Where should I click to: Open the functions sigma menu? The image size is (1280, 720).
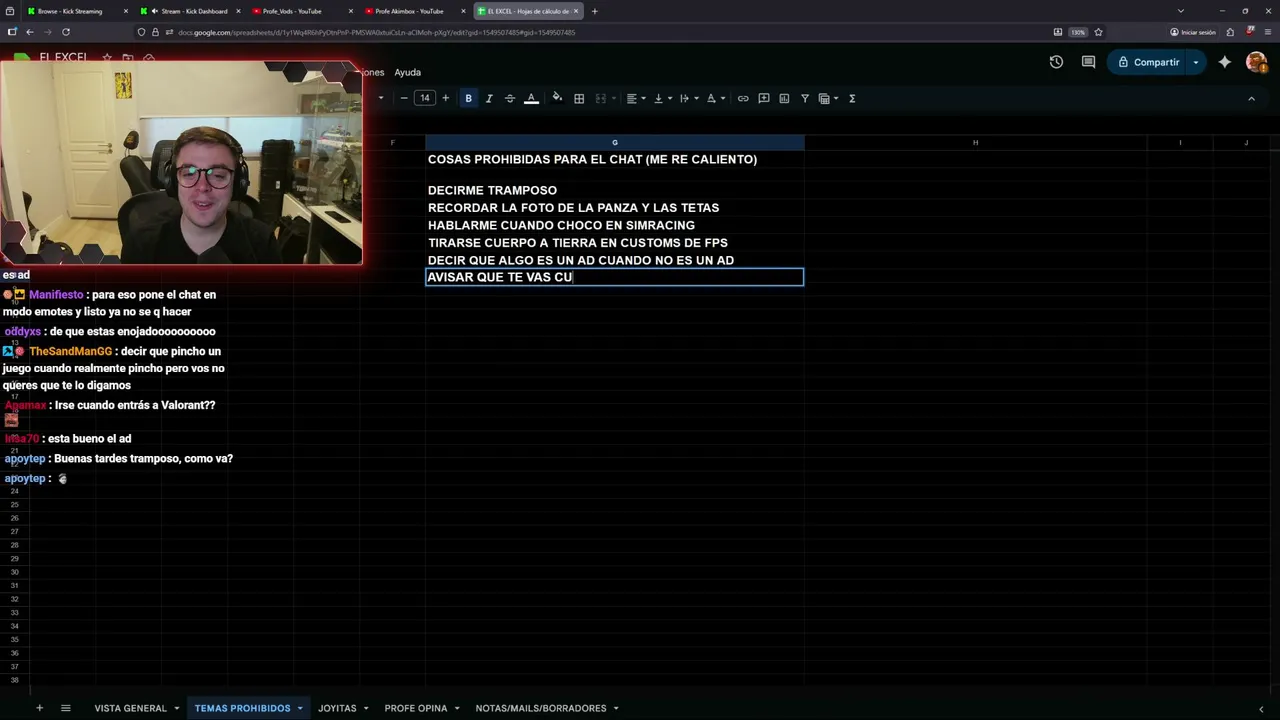852,98
